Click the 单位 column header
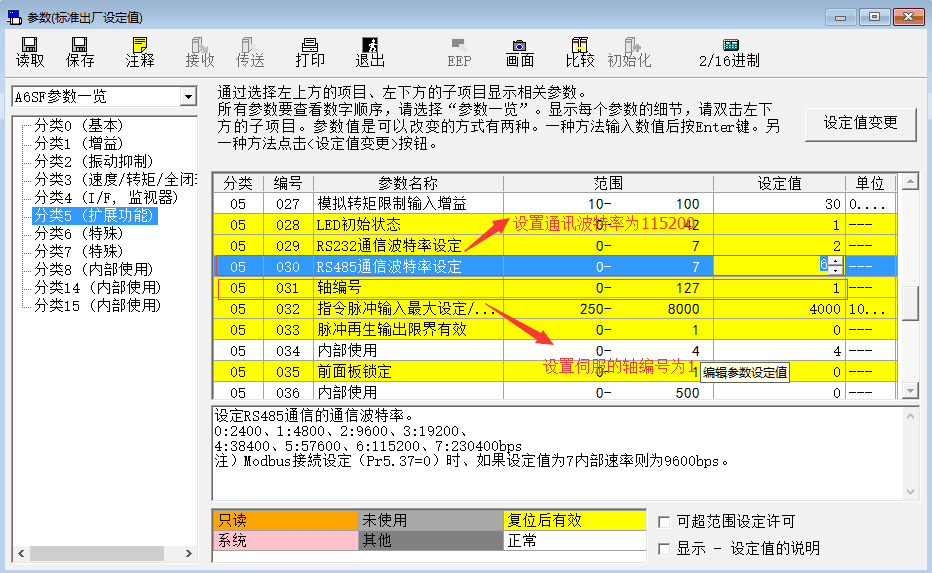 point(870,183)
